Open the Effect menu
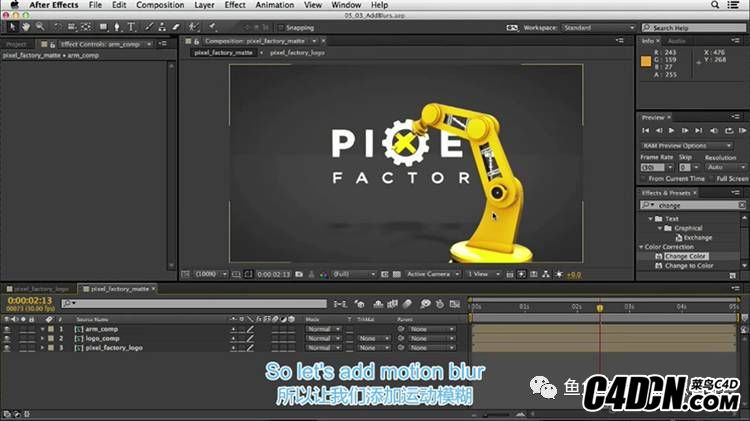 coord(235,5)
